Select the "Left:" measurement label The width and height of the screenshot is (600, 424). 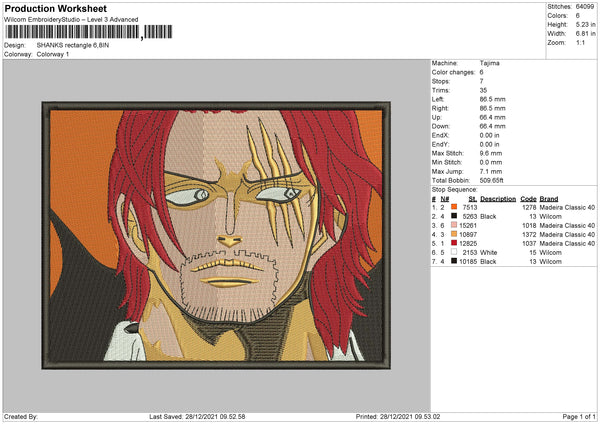438,99
